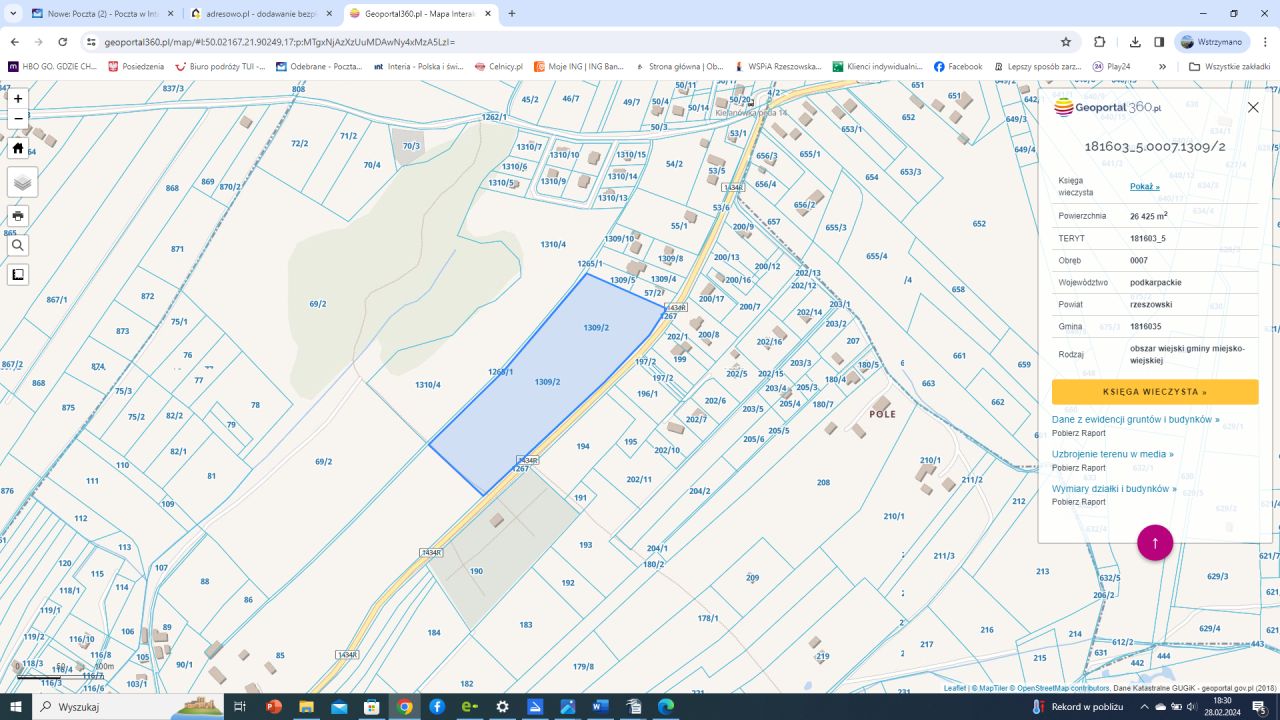Click the KSIĘGA WIECZYSTA yellow button
The image size is (1280, 720).
coord(1154,392)
